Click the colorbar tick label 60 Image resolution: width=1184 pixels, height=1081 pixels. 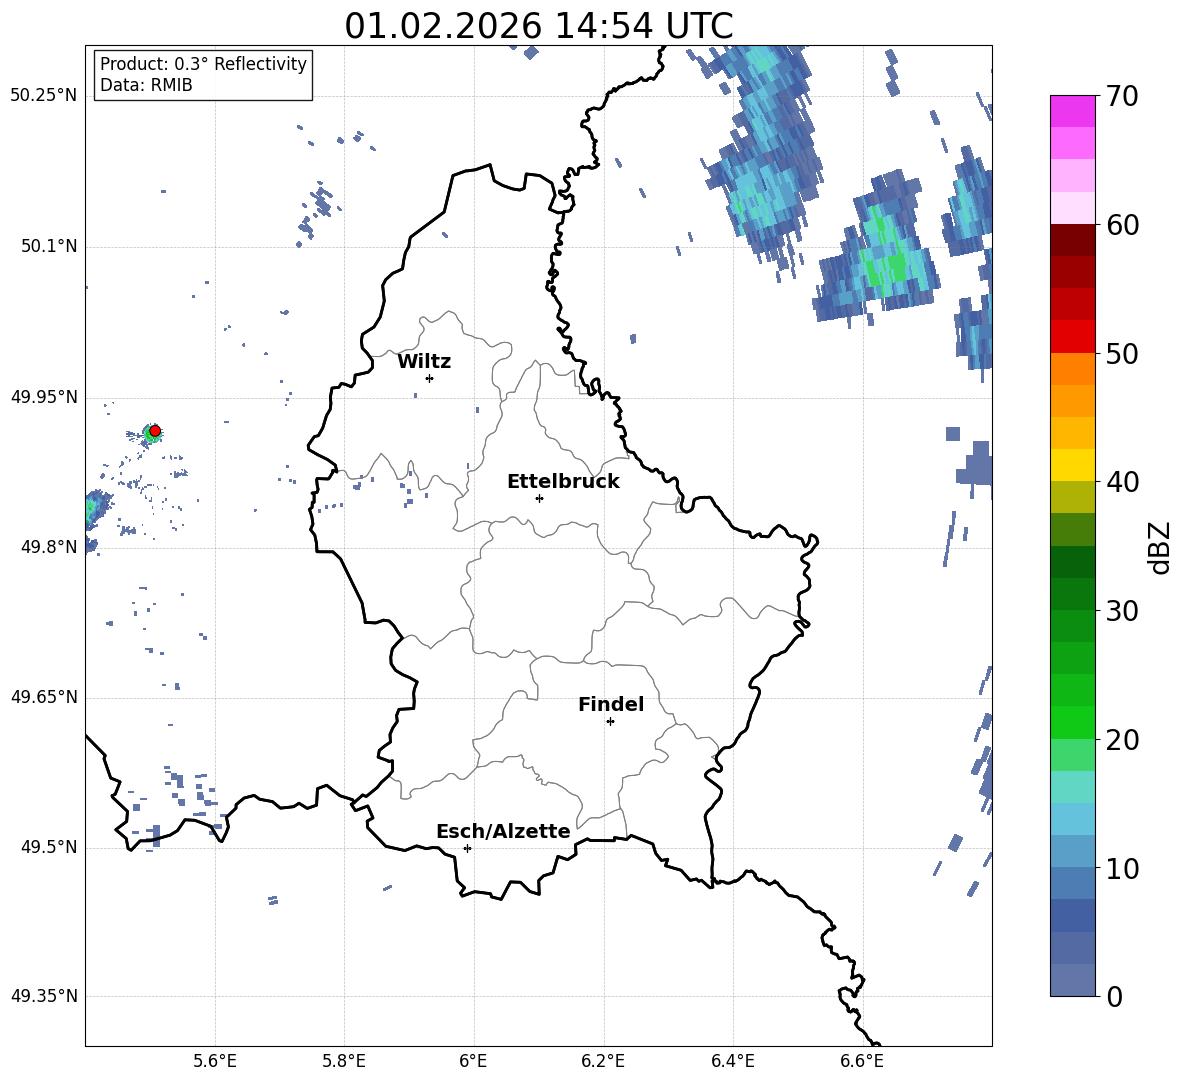pos(1121,225)
